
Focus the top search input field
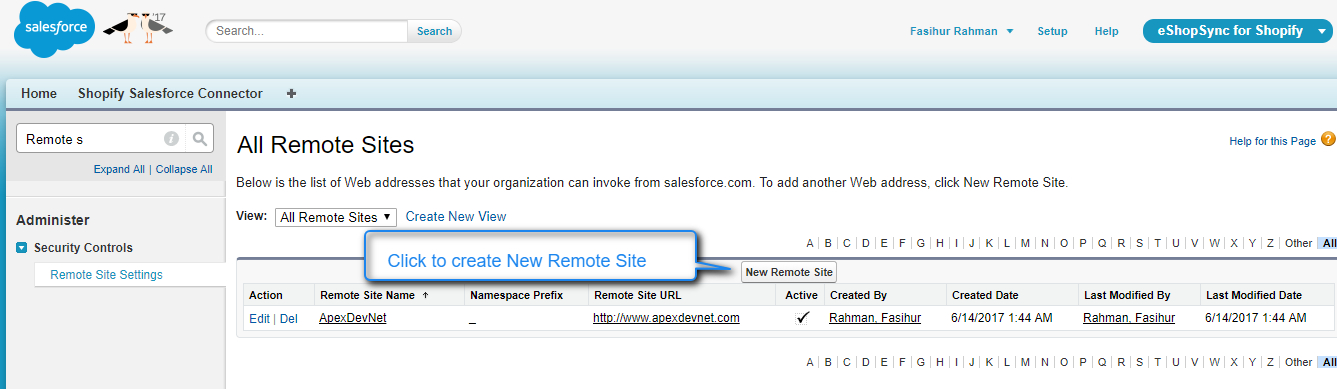[307, 31]
